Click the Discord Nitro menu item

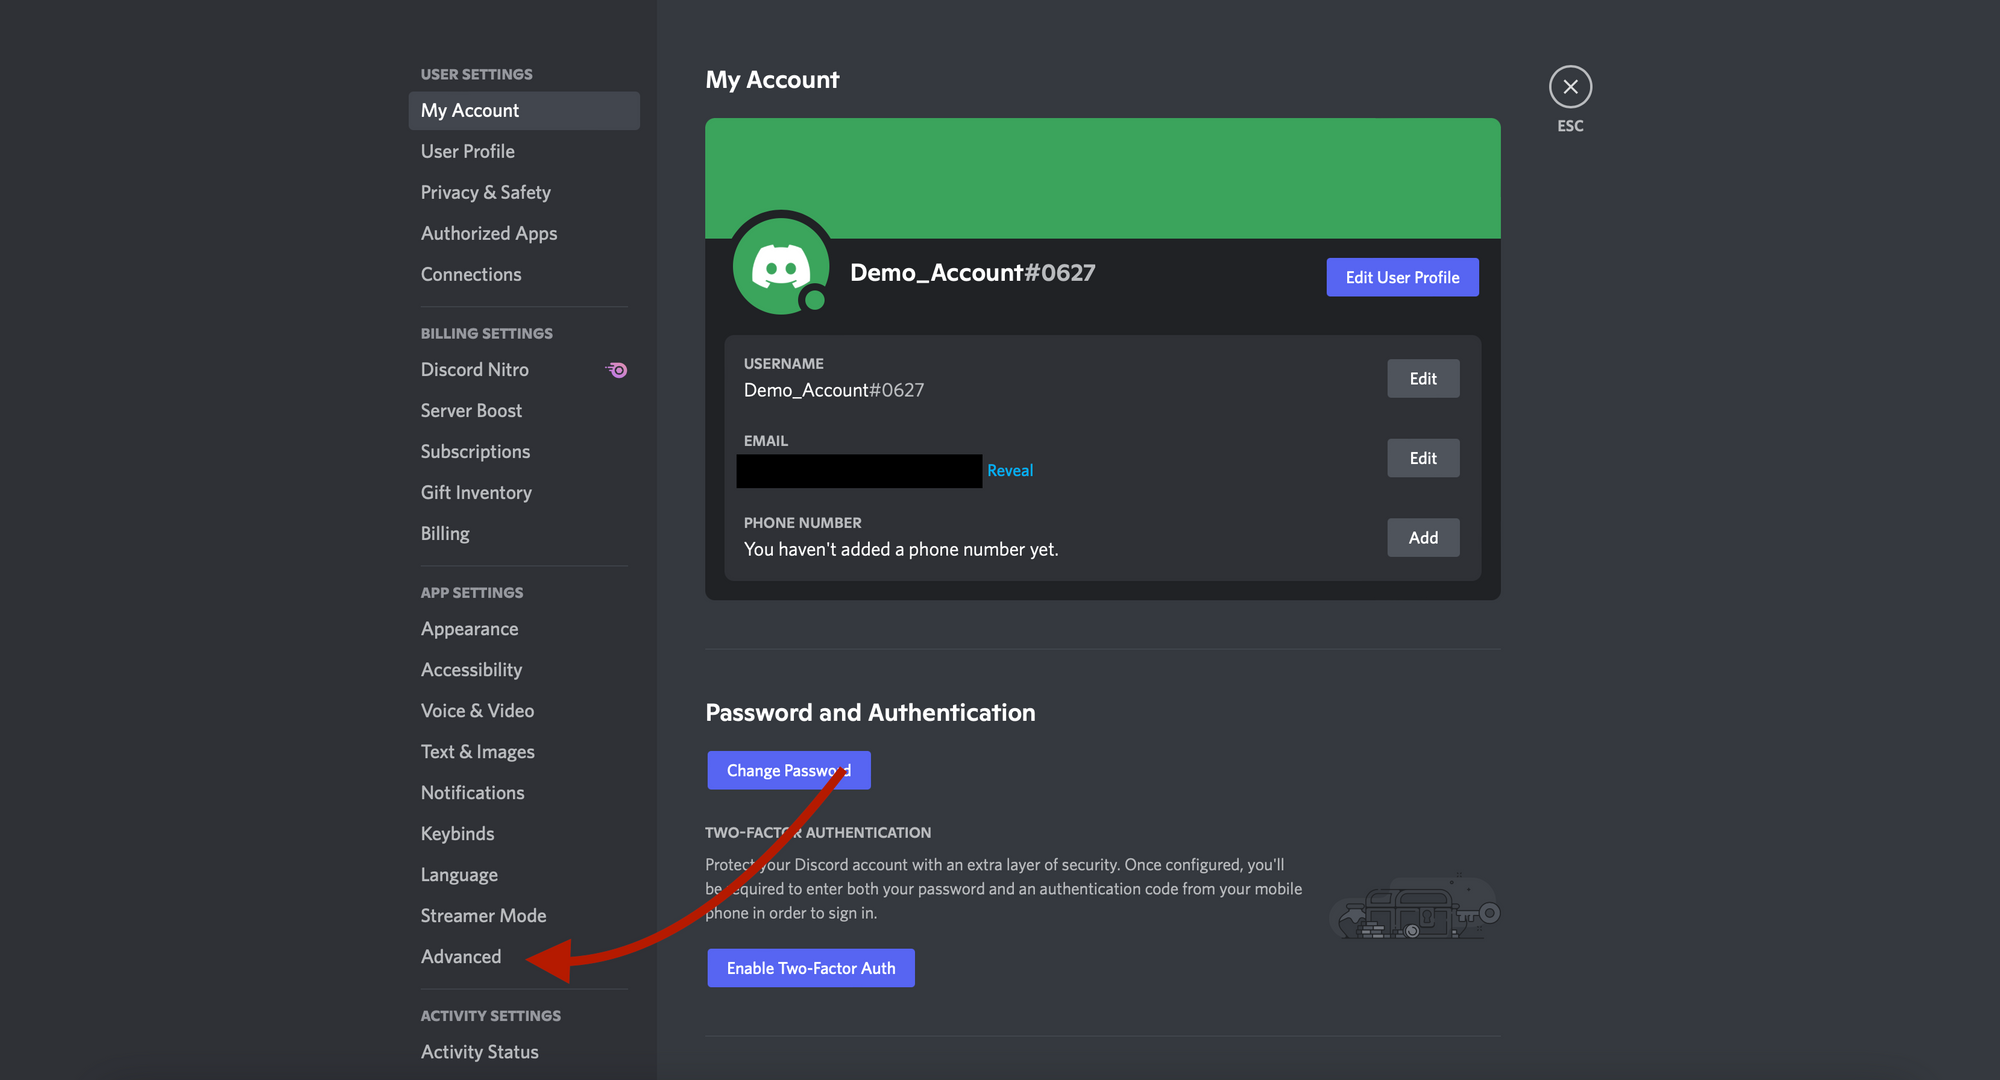[x=475, y=368]
